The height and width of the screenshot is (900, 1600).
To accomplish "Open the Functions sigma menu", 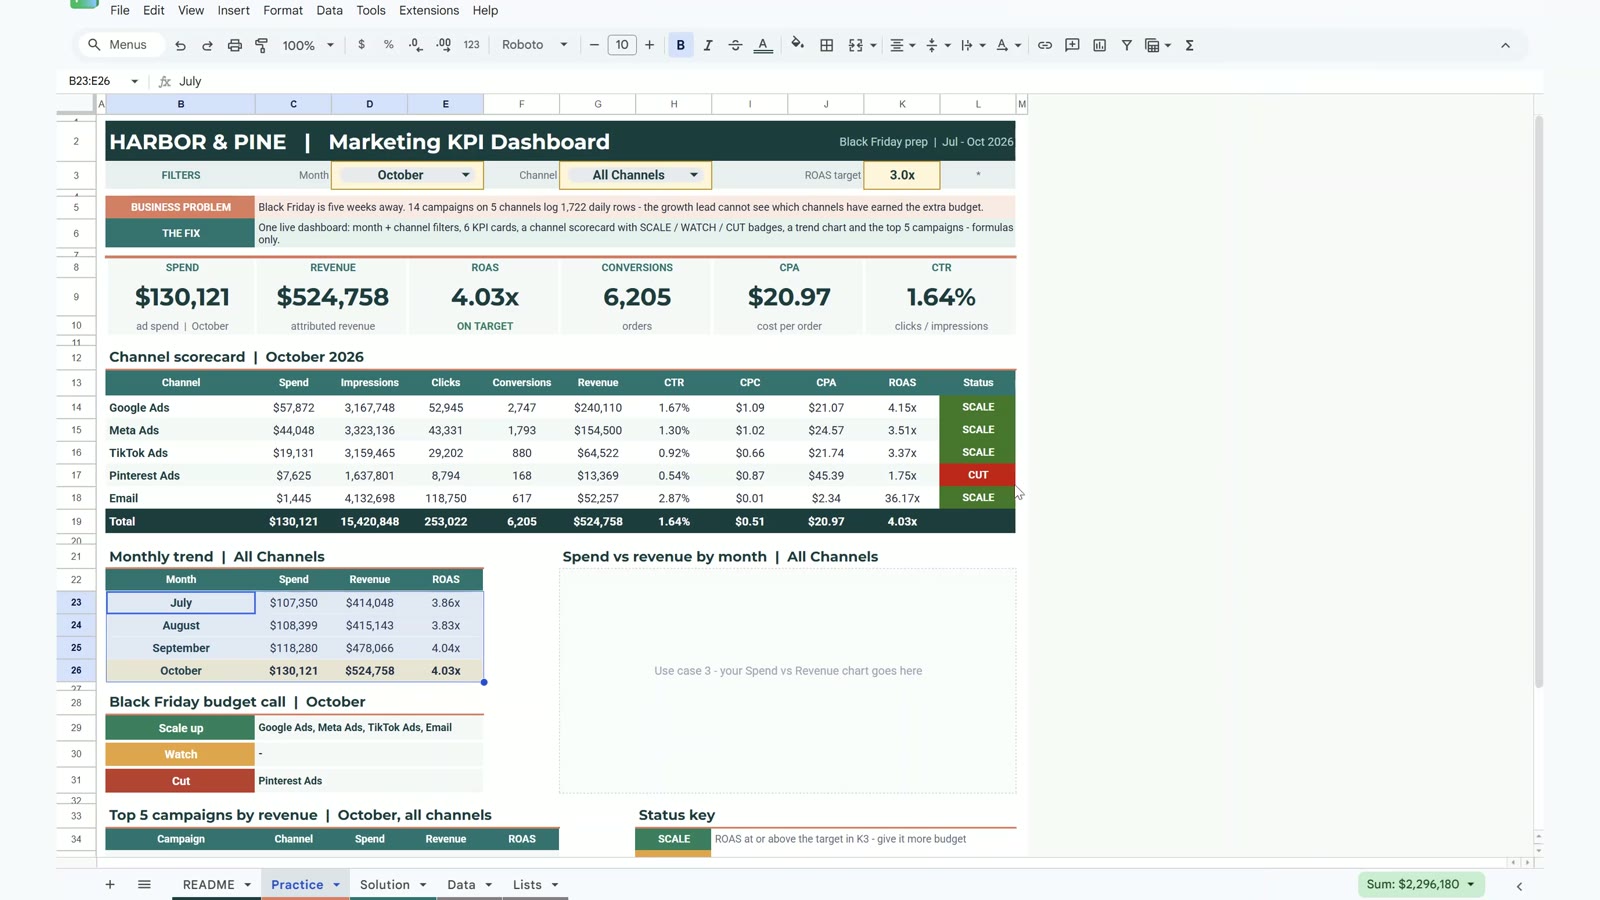I will pyautogui.click(x=1190, y=45).
